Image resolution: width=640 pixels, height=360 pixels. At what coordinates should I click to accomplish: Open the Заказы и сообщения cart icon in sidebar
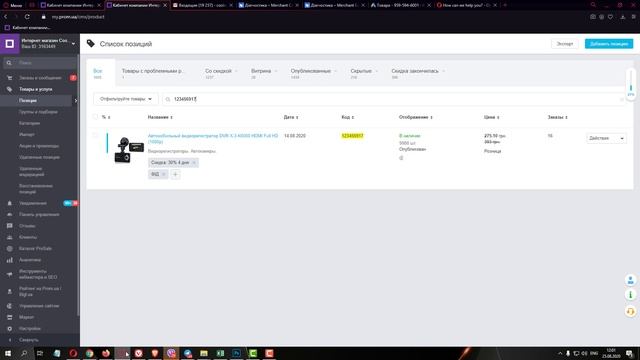pyautogui.click(x=9, y=78)
